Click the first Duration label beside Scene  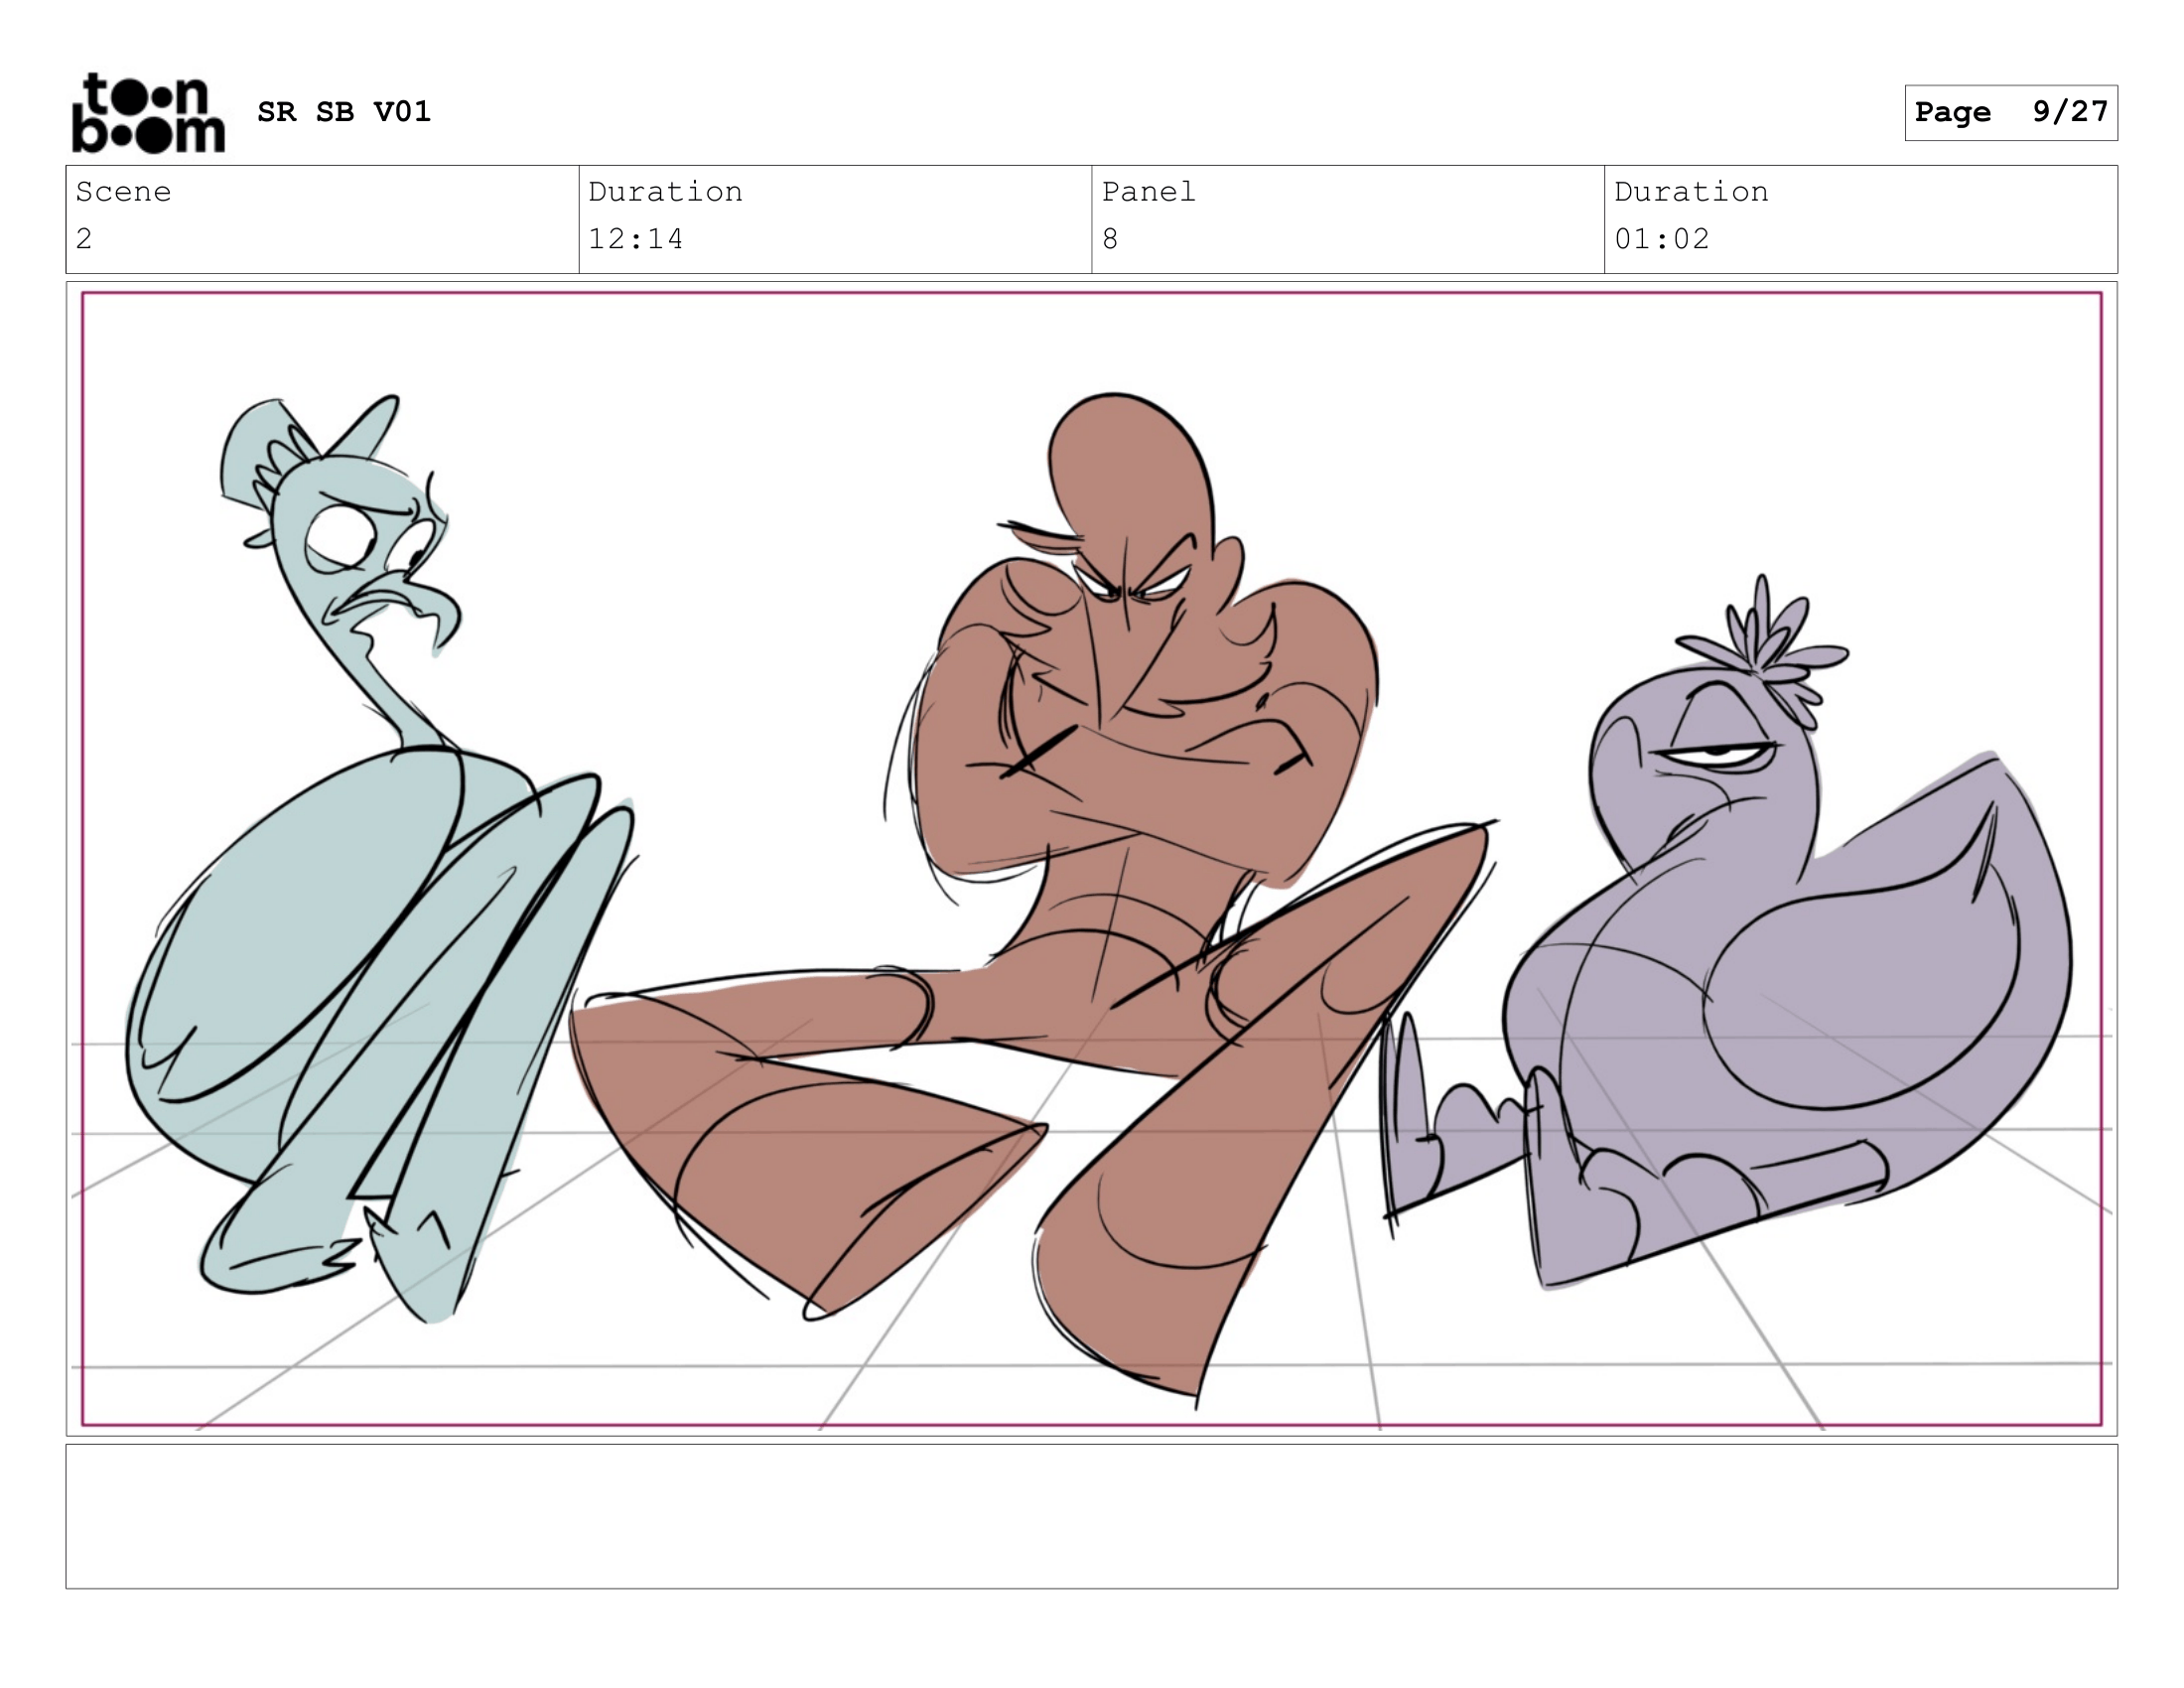pyautogui.click(x=665, y=192)
